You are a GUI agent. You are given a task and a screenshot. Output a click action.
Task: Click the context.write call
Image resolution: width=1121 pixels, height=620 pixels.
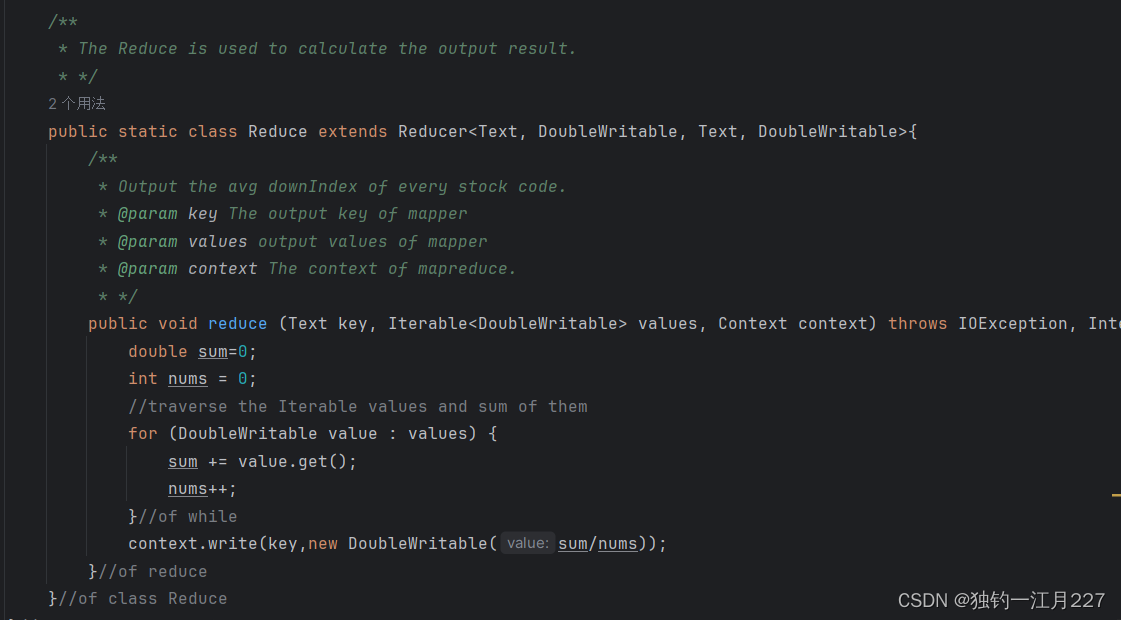pyautogui.click(x=193, y=544)
